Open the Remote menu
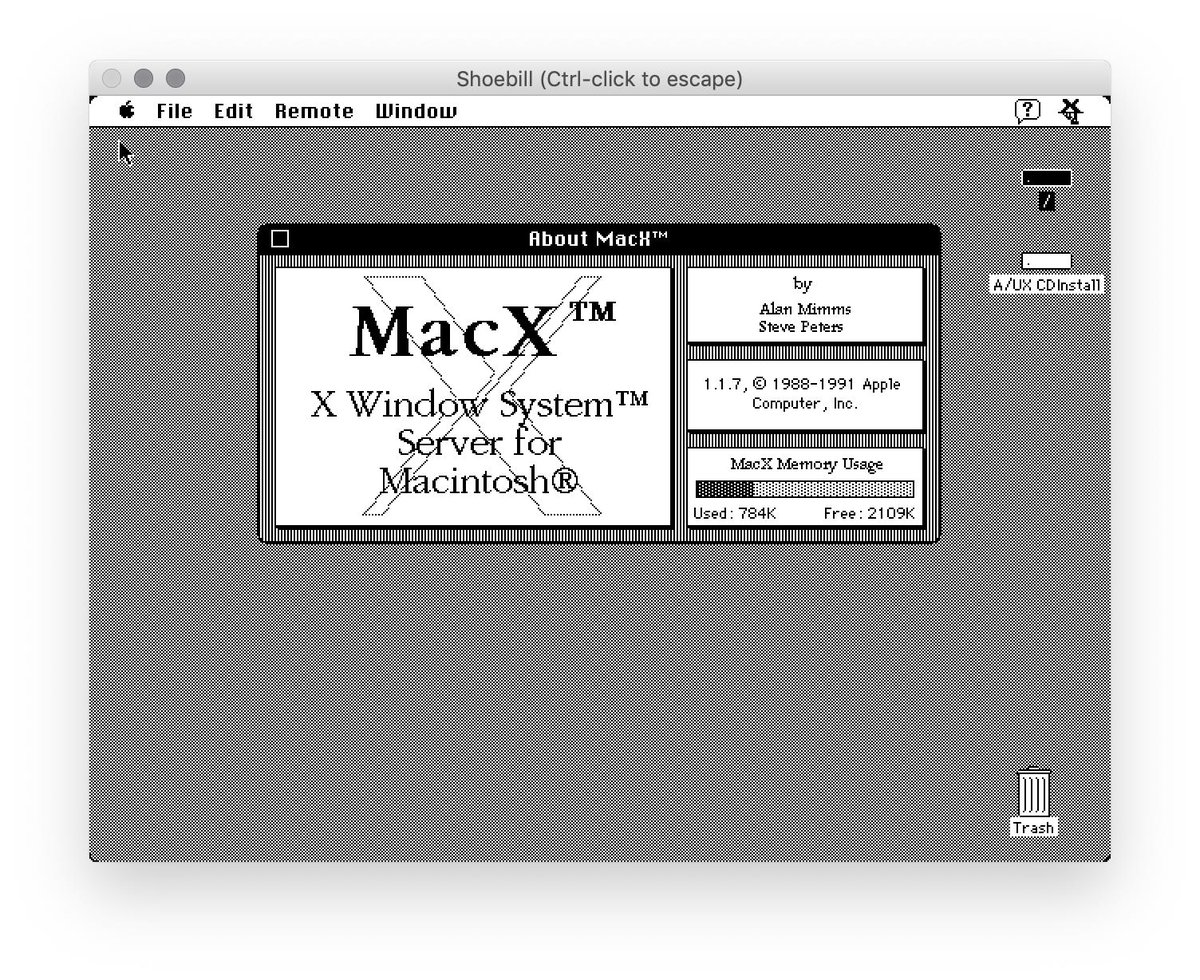Image resolution: width=1200 pixels, height=980 pixels. point(314,111)
